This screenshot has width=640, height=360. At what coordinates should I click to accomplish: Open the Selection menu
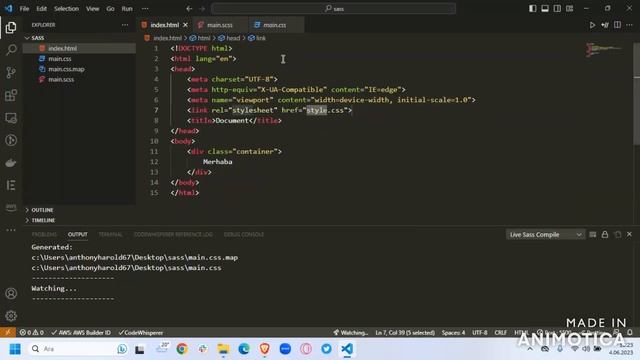click(x=66, y=9)
